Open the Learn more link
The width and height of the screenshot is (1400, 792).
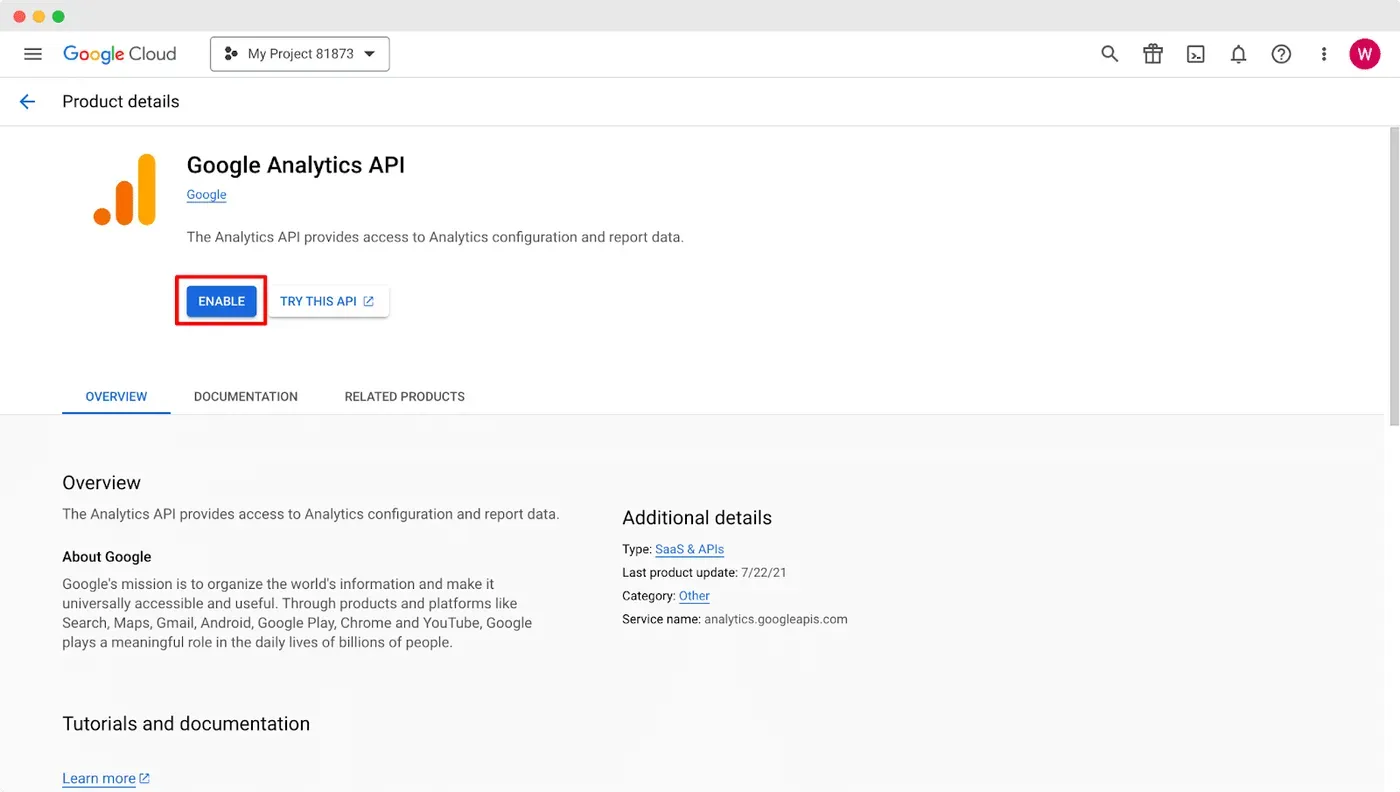106,778
